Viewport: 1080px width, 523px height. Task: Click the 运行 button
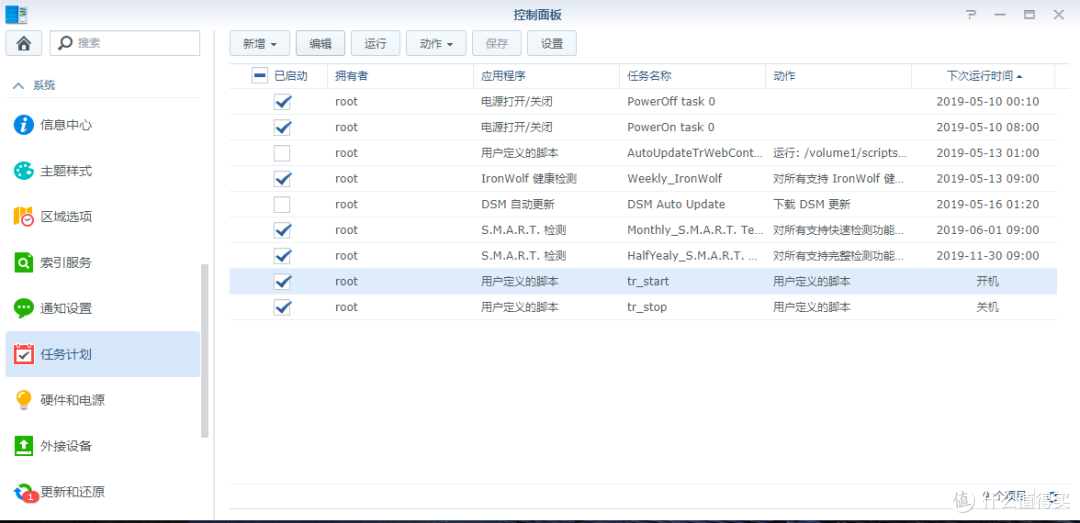point(375,43)
